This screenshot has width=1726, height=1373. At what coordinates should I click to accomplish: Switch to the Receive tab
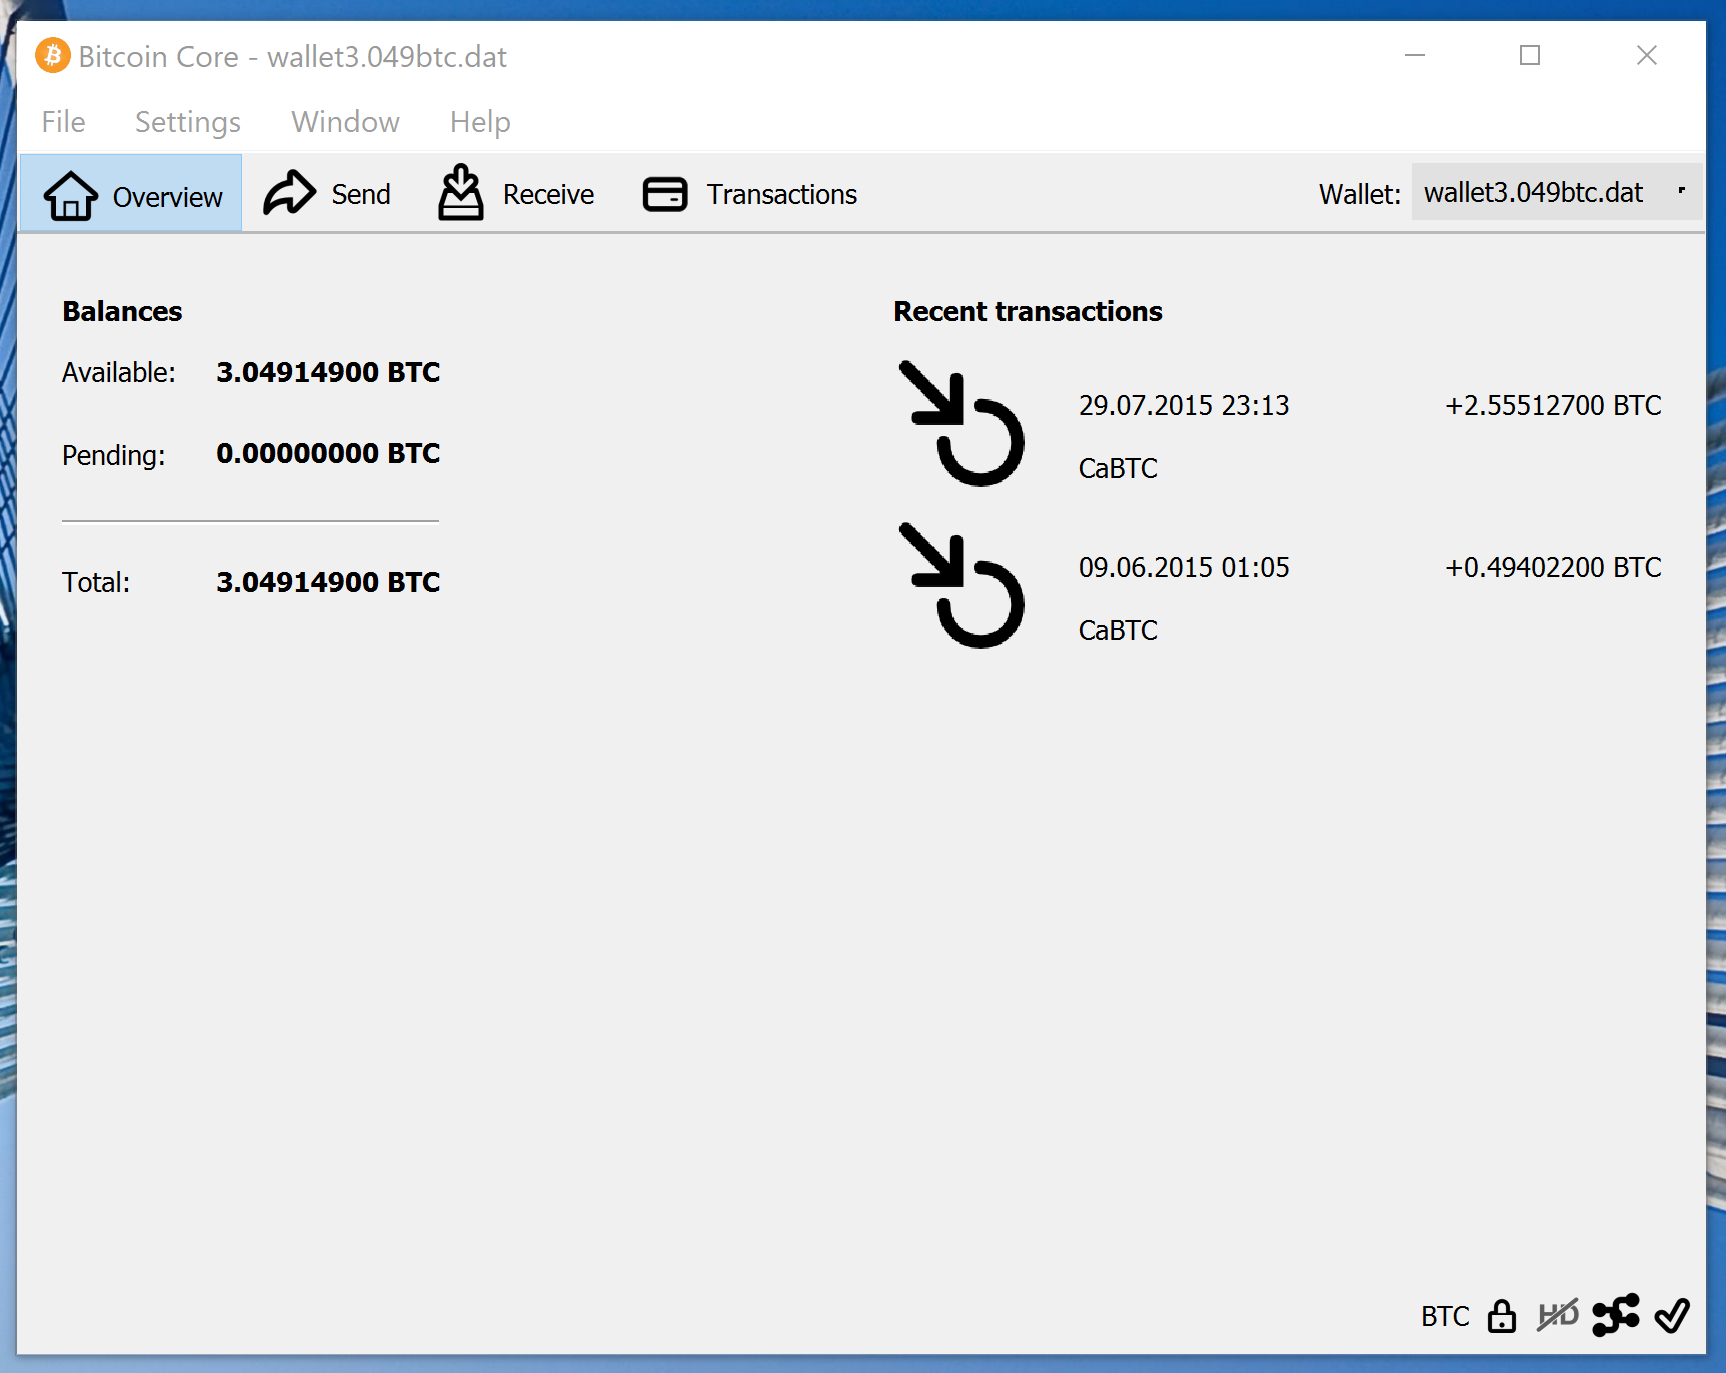coord(516,194)
